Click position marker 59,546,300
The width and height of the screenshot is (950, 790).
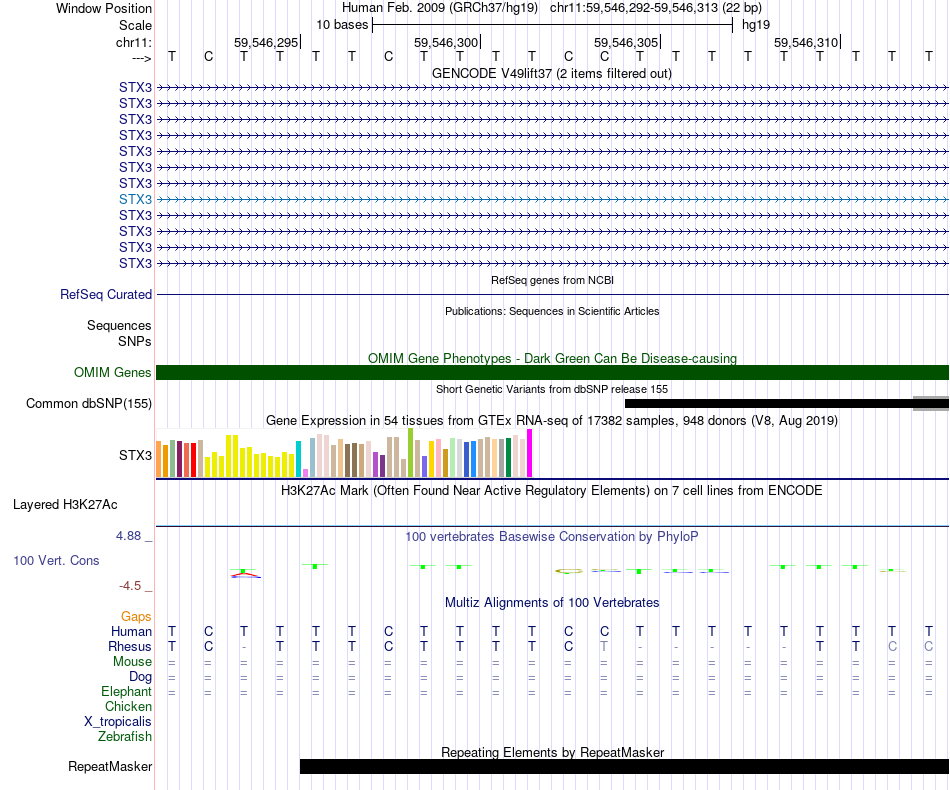point(447,42)
